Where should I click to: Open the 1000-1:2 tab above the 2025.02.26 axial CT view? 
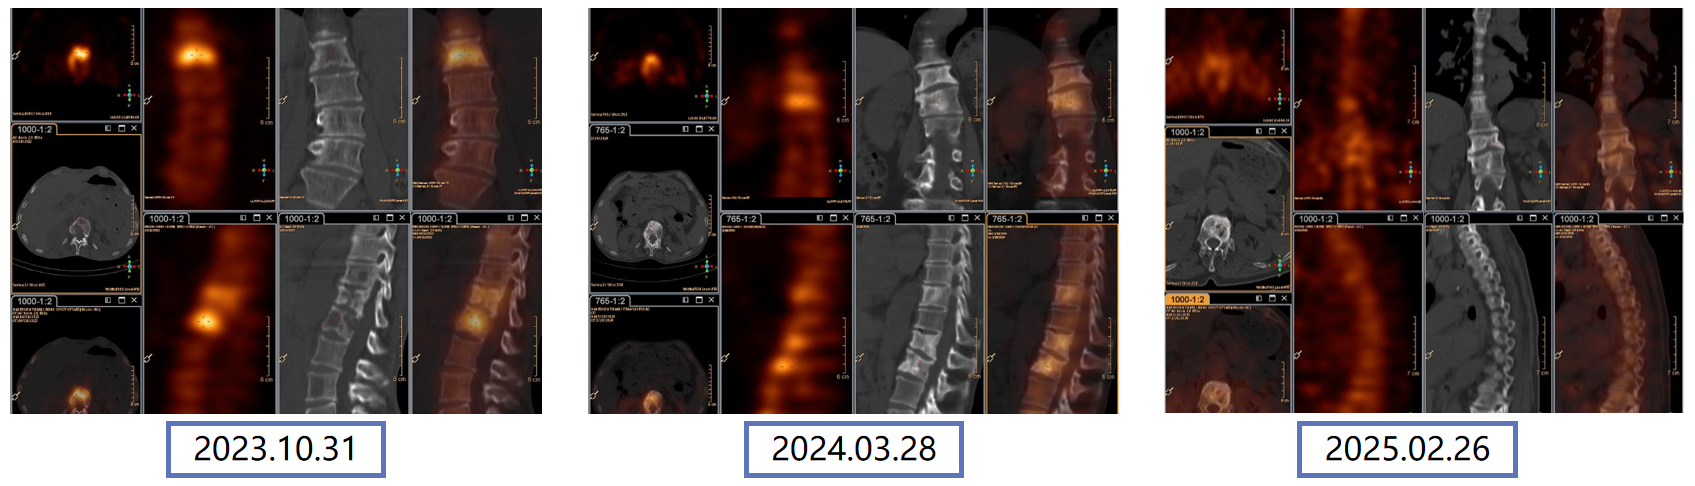tap(1188, 132)
